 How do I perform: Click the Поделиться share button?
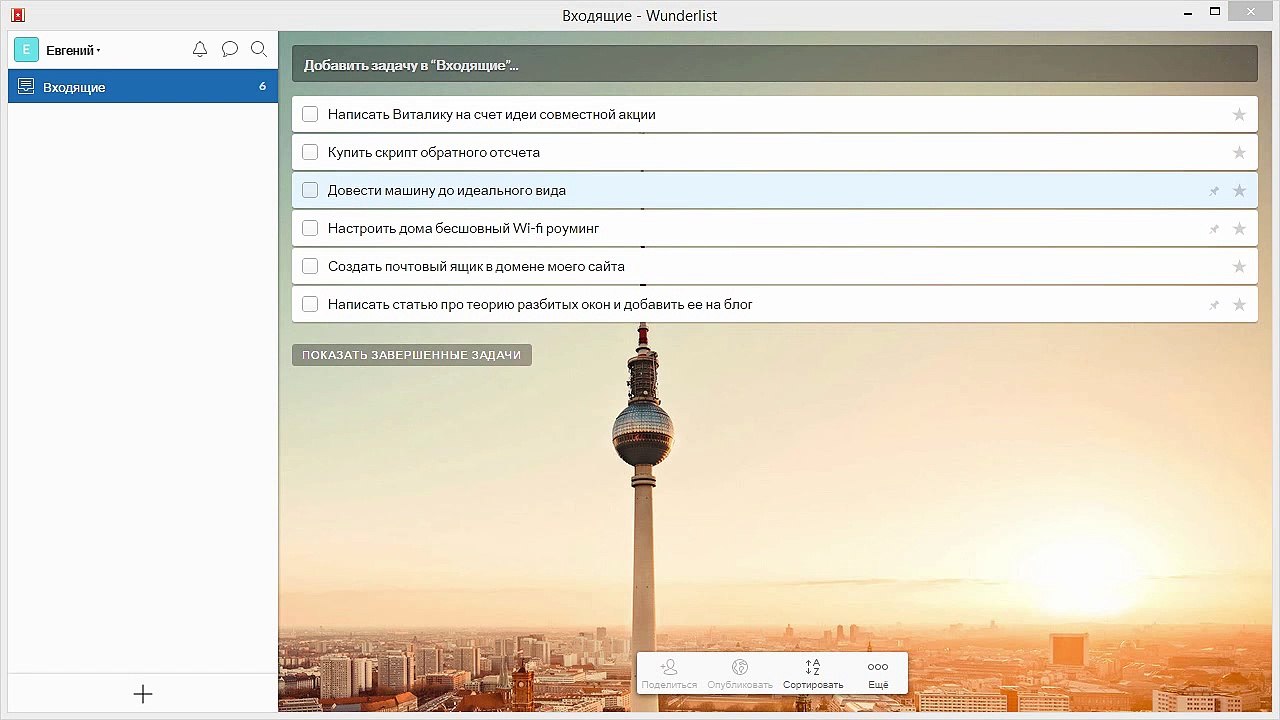(x=669, y=673)
